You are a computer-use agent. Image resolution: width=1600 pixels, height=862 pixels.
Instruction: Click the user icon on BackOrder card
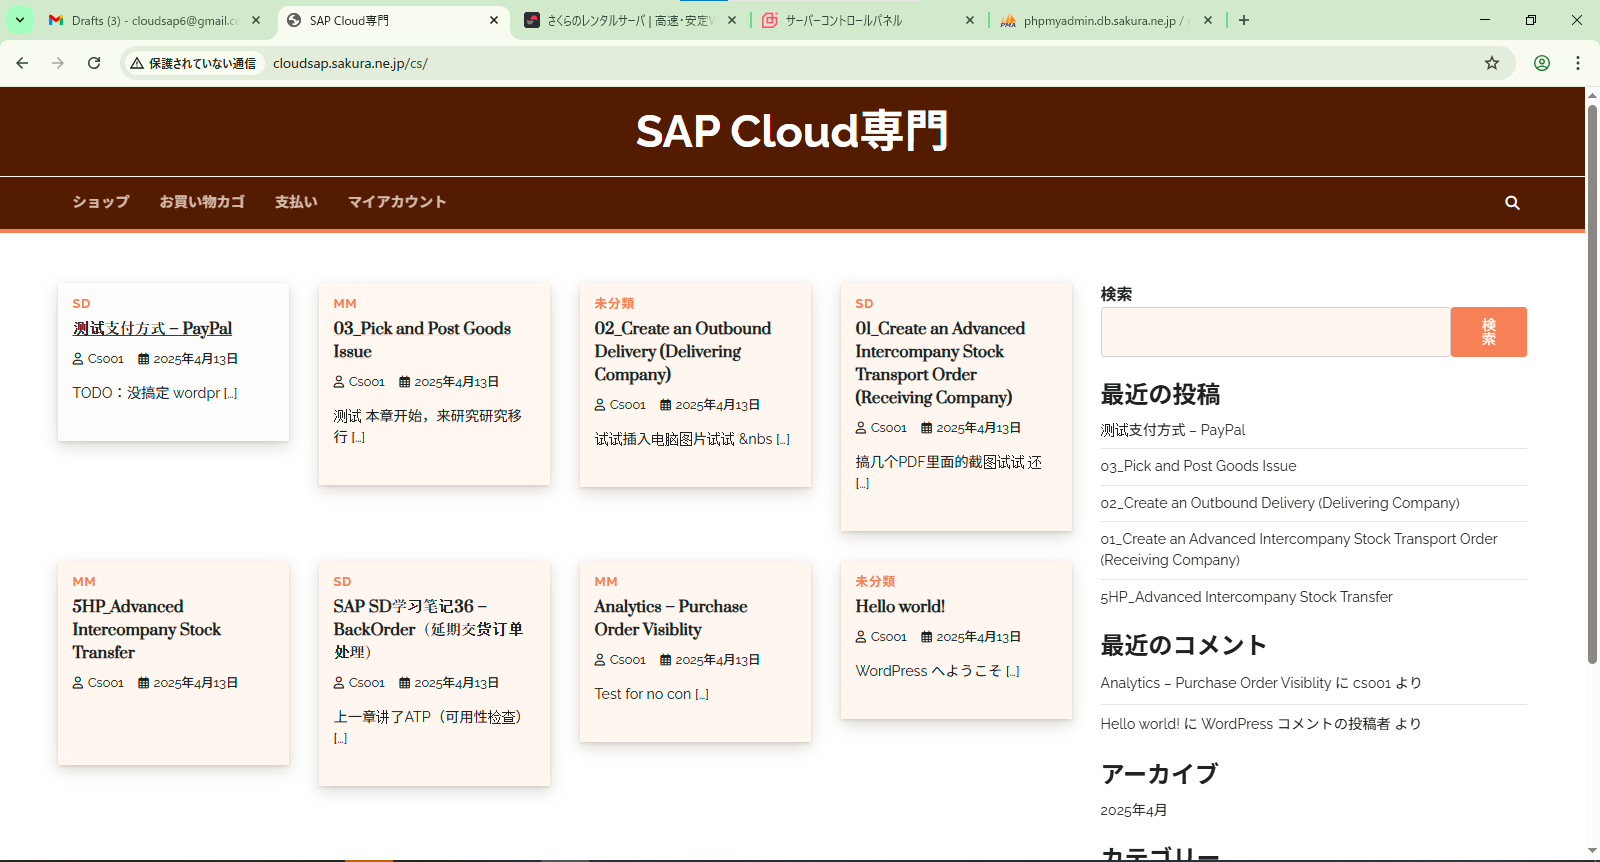[339, 683]
